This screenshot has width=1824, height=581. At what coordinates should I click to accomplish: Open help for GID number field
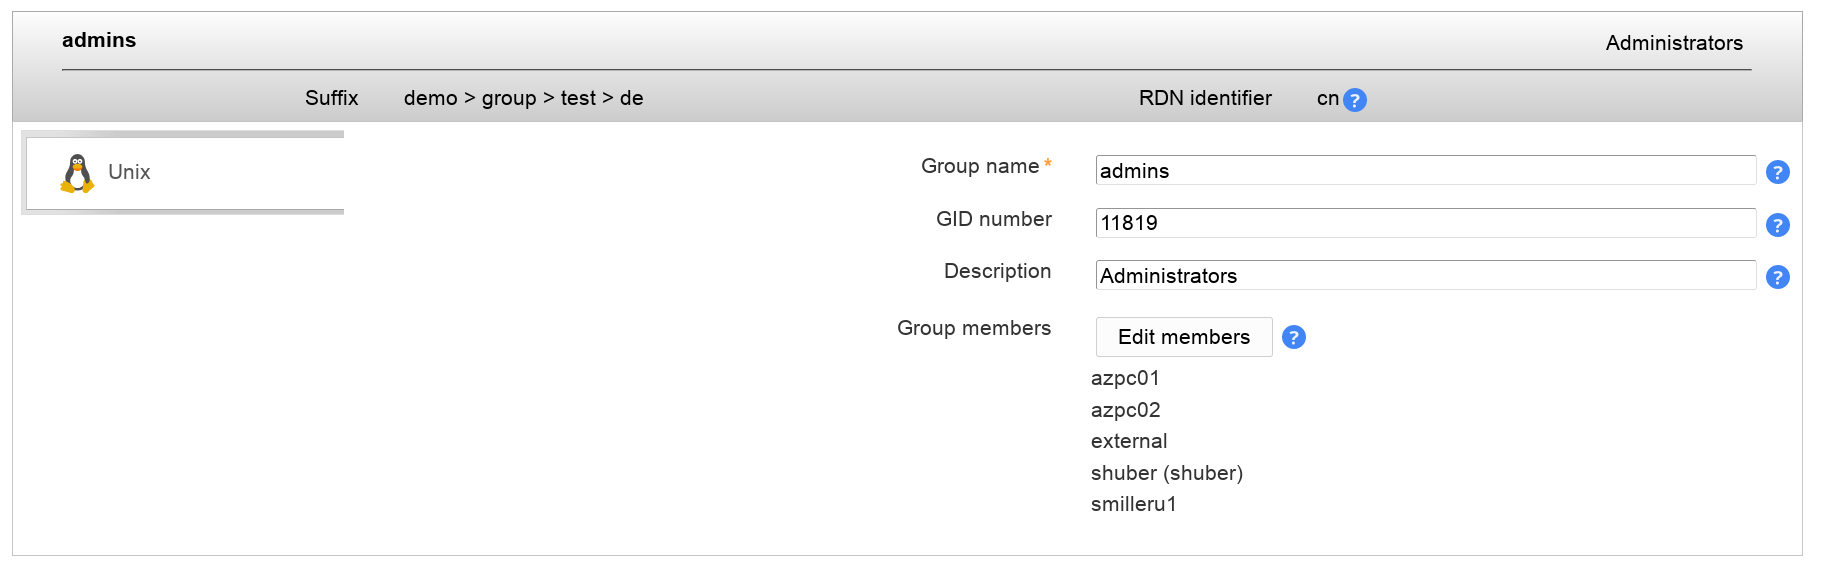point(1777,225)
